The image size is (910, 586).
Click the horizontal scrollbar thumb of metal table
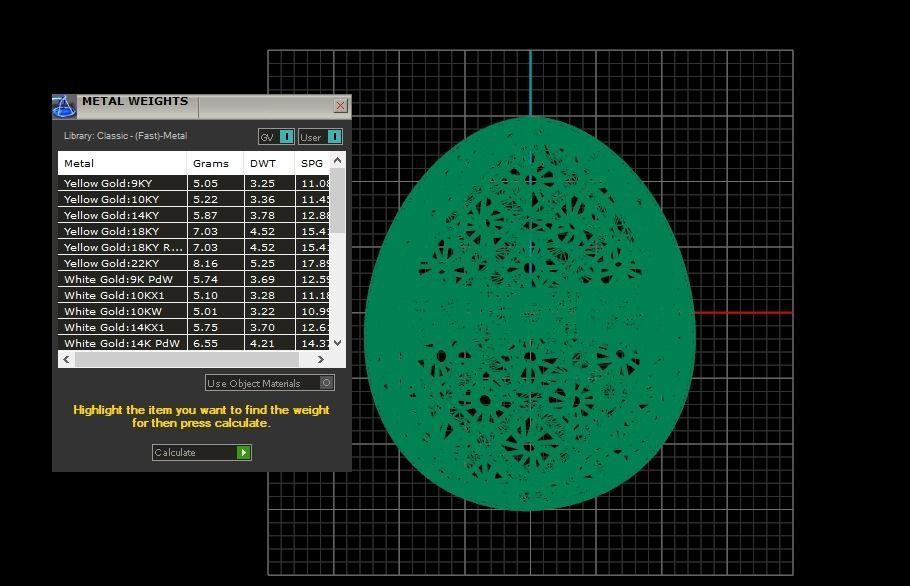tap(187, 360)
